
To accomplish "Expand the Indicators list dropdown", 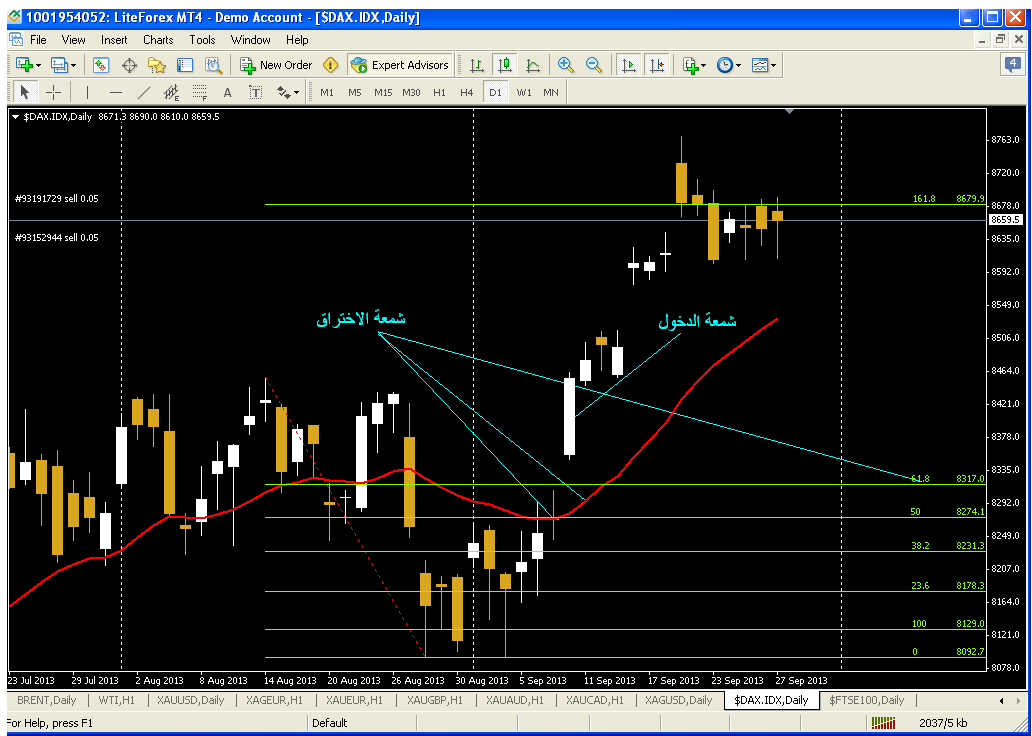I will 695,65.
